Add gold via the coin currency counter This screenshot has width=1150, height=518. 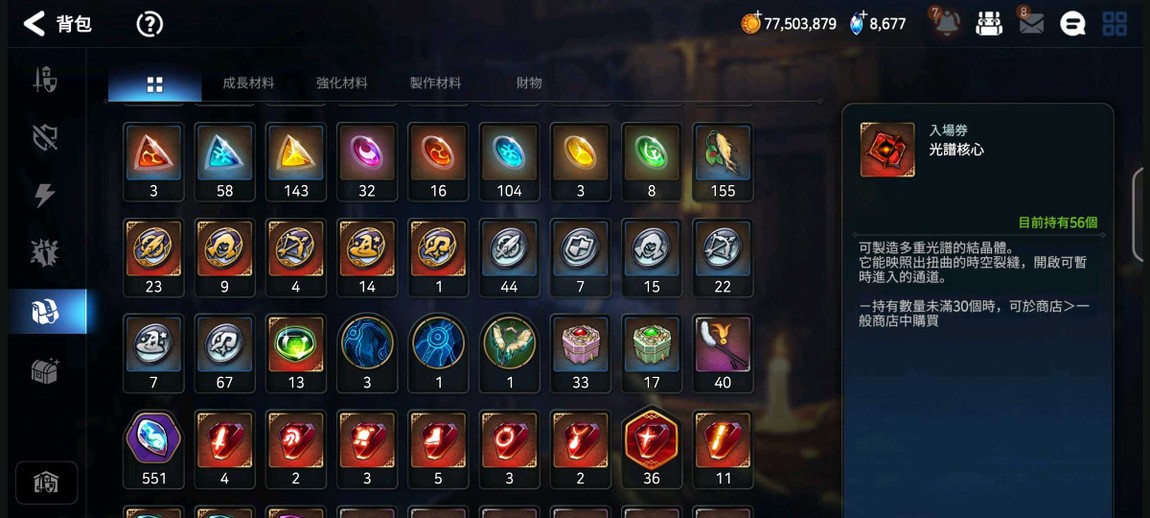click(x=788, y=23)
